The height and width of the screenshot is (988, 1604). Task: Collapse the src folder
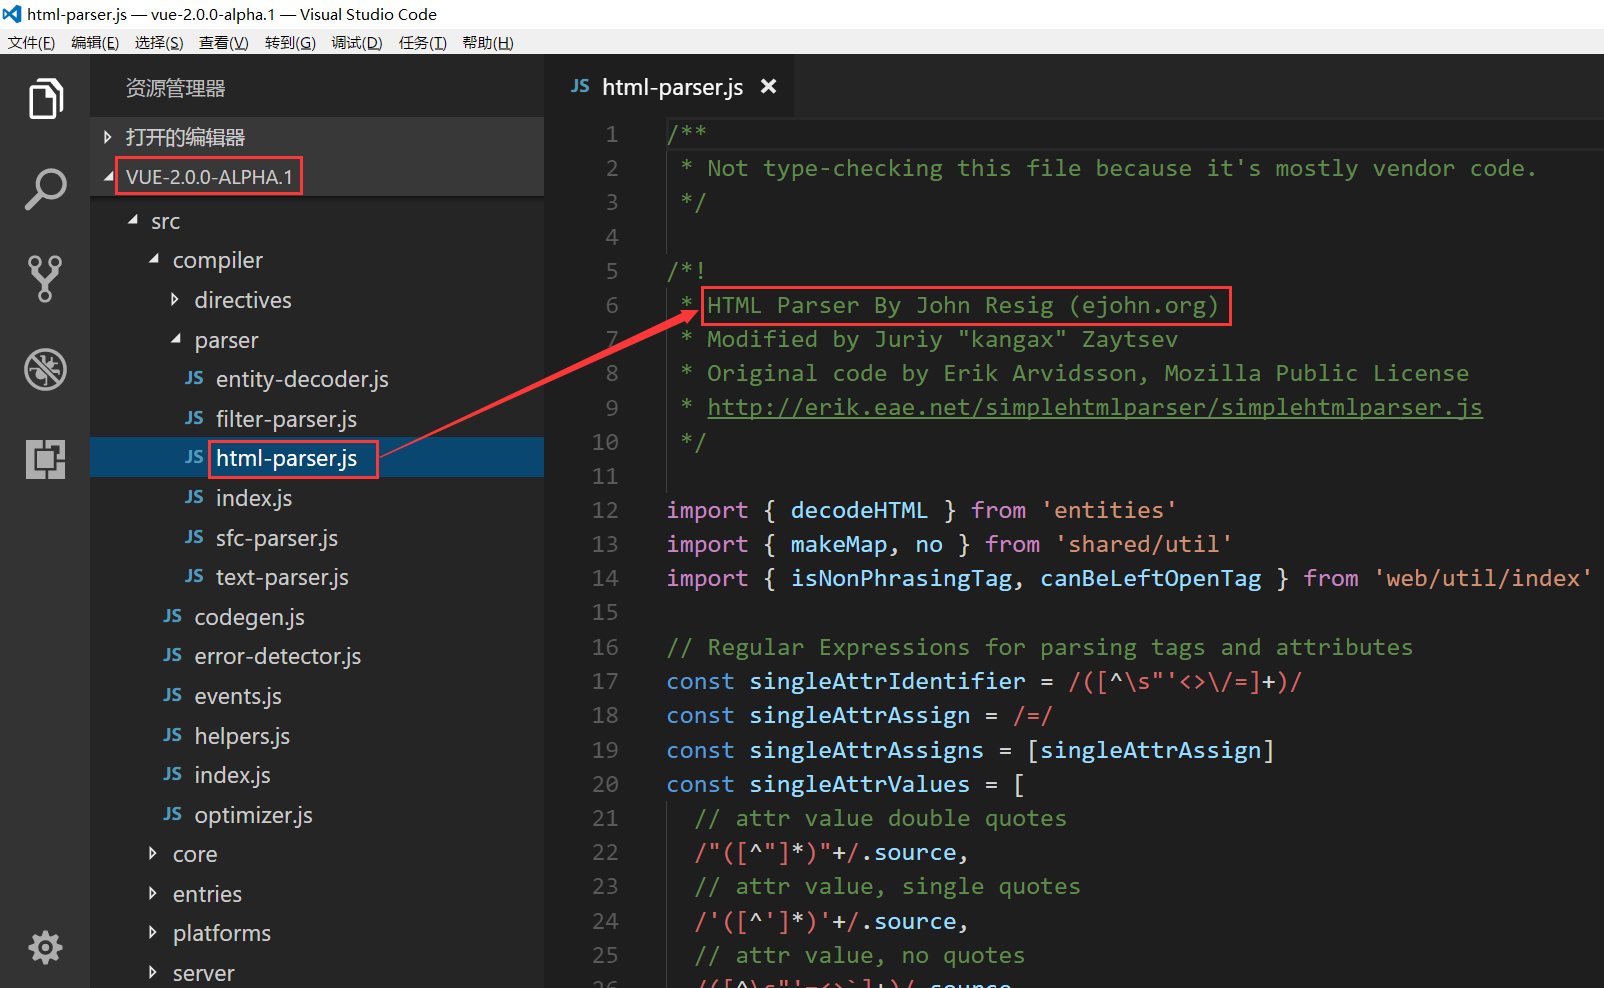(x=133, y=220)
